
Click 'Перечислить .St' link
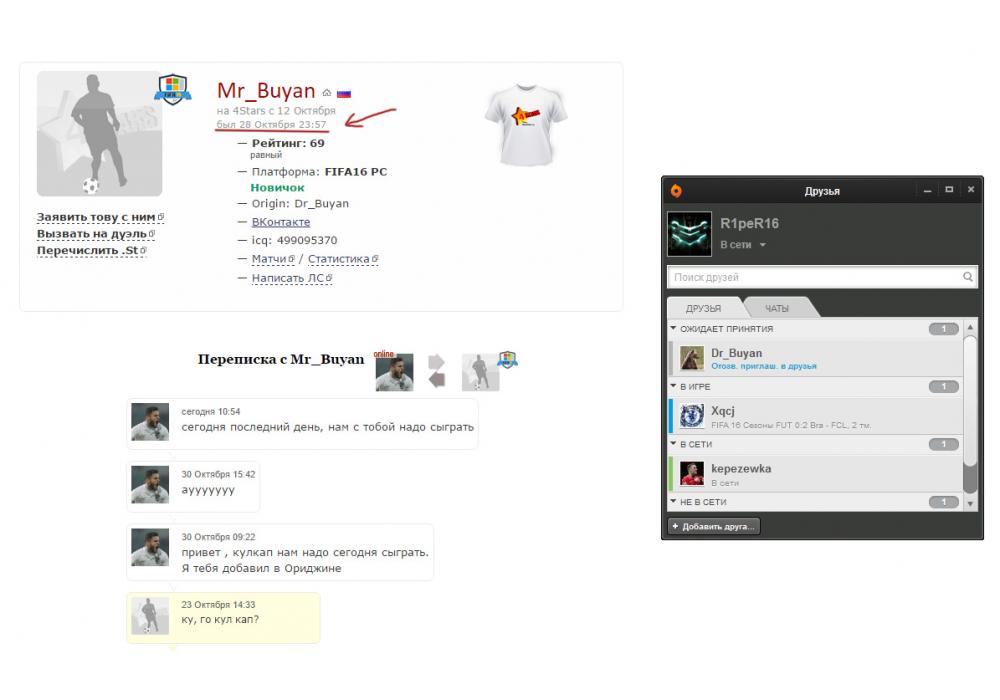pyautogui.click(x=91, y=251)
